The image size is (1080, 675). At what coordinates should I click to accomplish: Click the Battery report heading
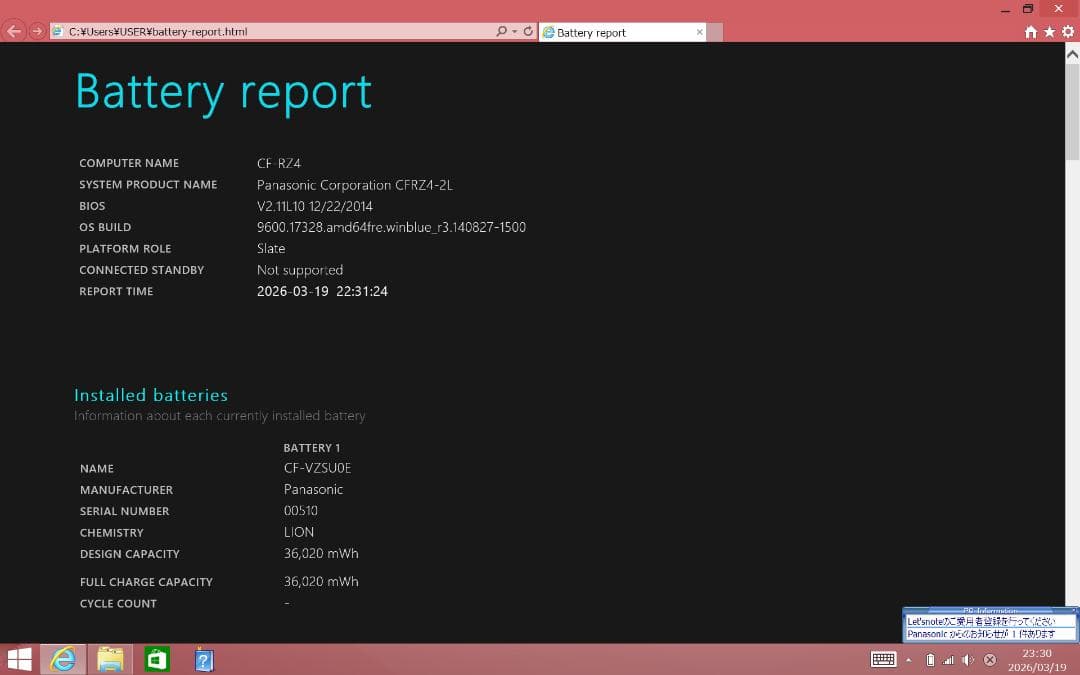pyautogui.click(x=223, y=92)
